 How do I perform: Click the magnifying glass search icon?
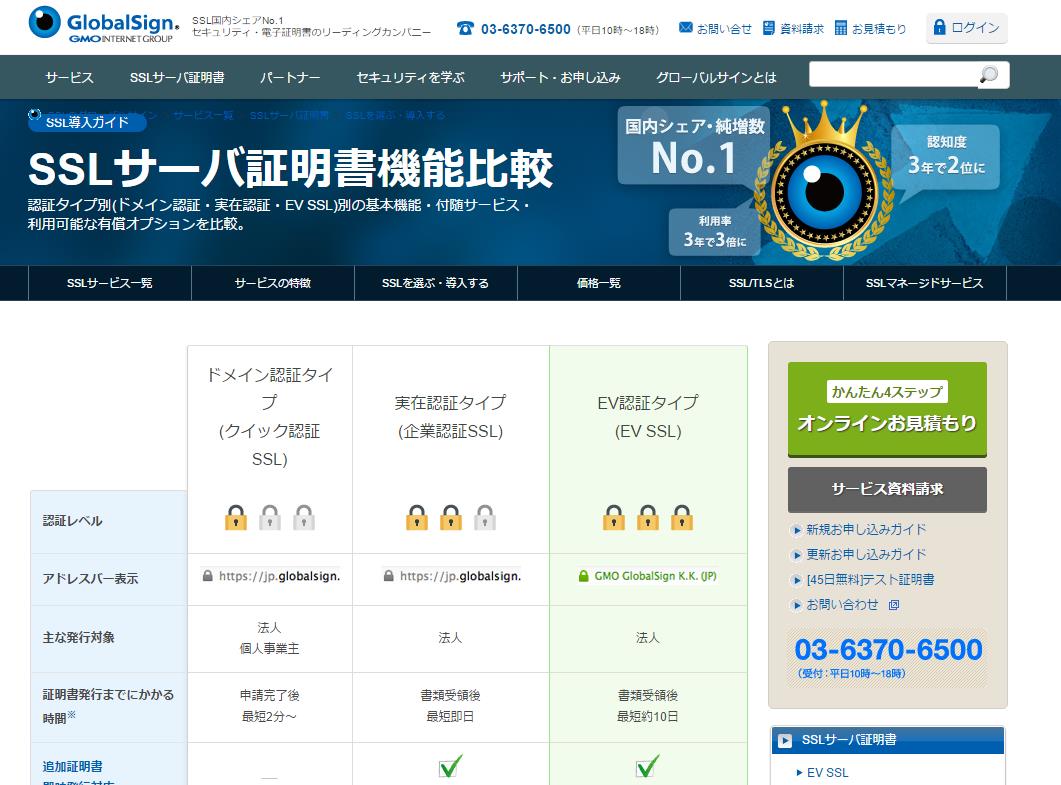[x=989, y=74]
